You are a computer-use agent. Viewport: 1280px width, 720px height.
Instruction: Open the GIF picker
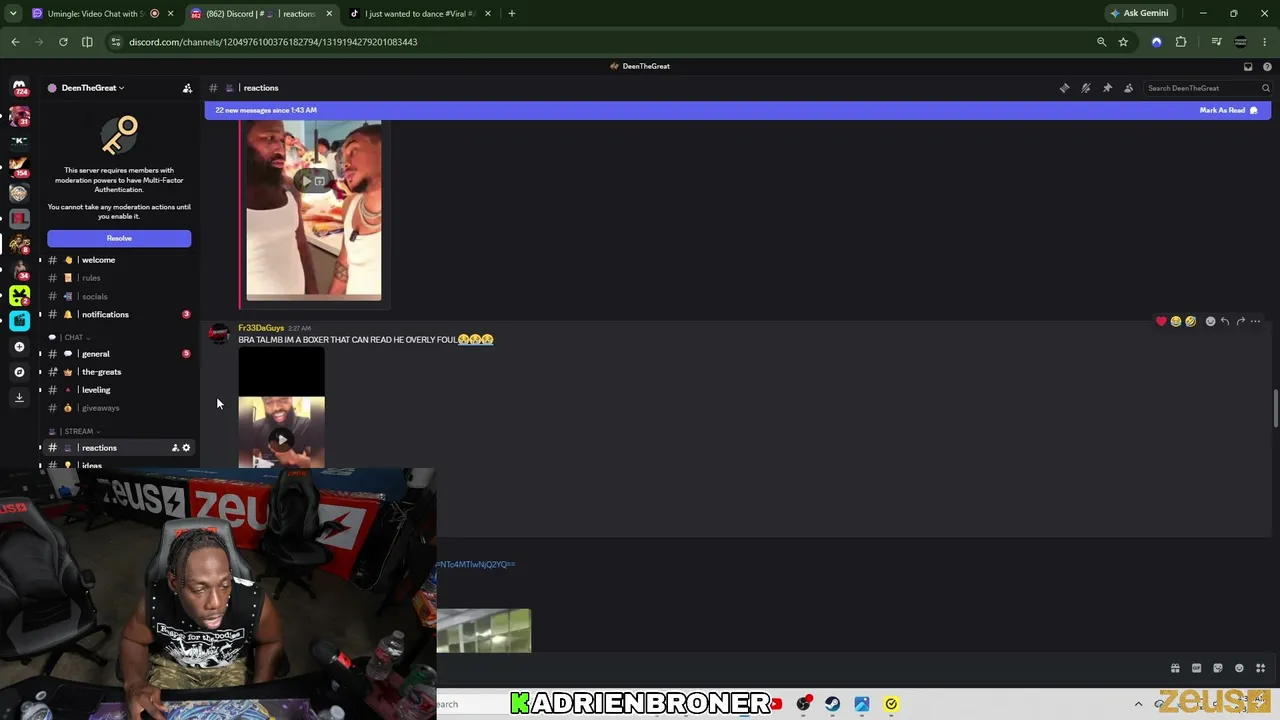(x=1196, y=668)
